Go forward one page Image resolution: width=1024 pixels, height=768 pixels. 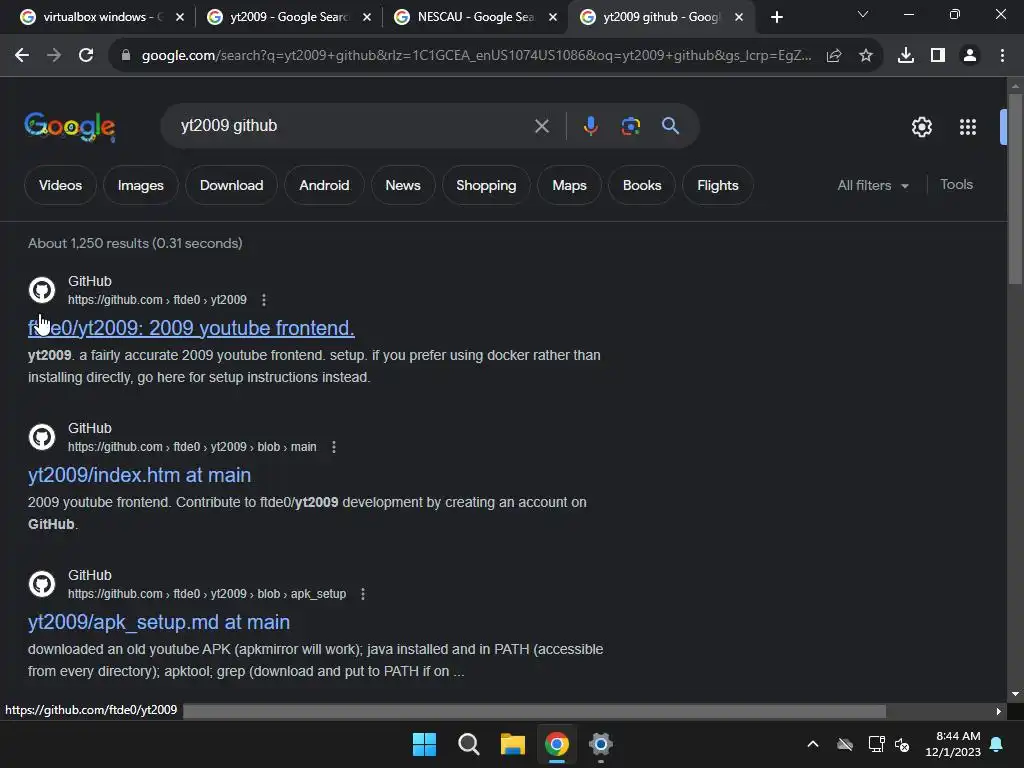[x=54, y=56]
